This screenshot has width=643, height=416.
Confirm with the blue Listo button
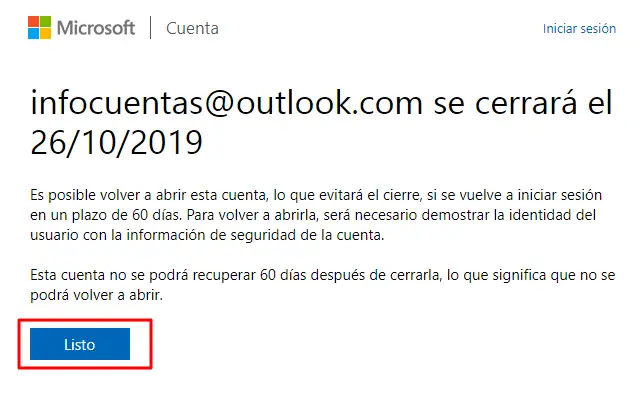(x=80, y=344)
